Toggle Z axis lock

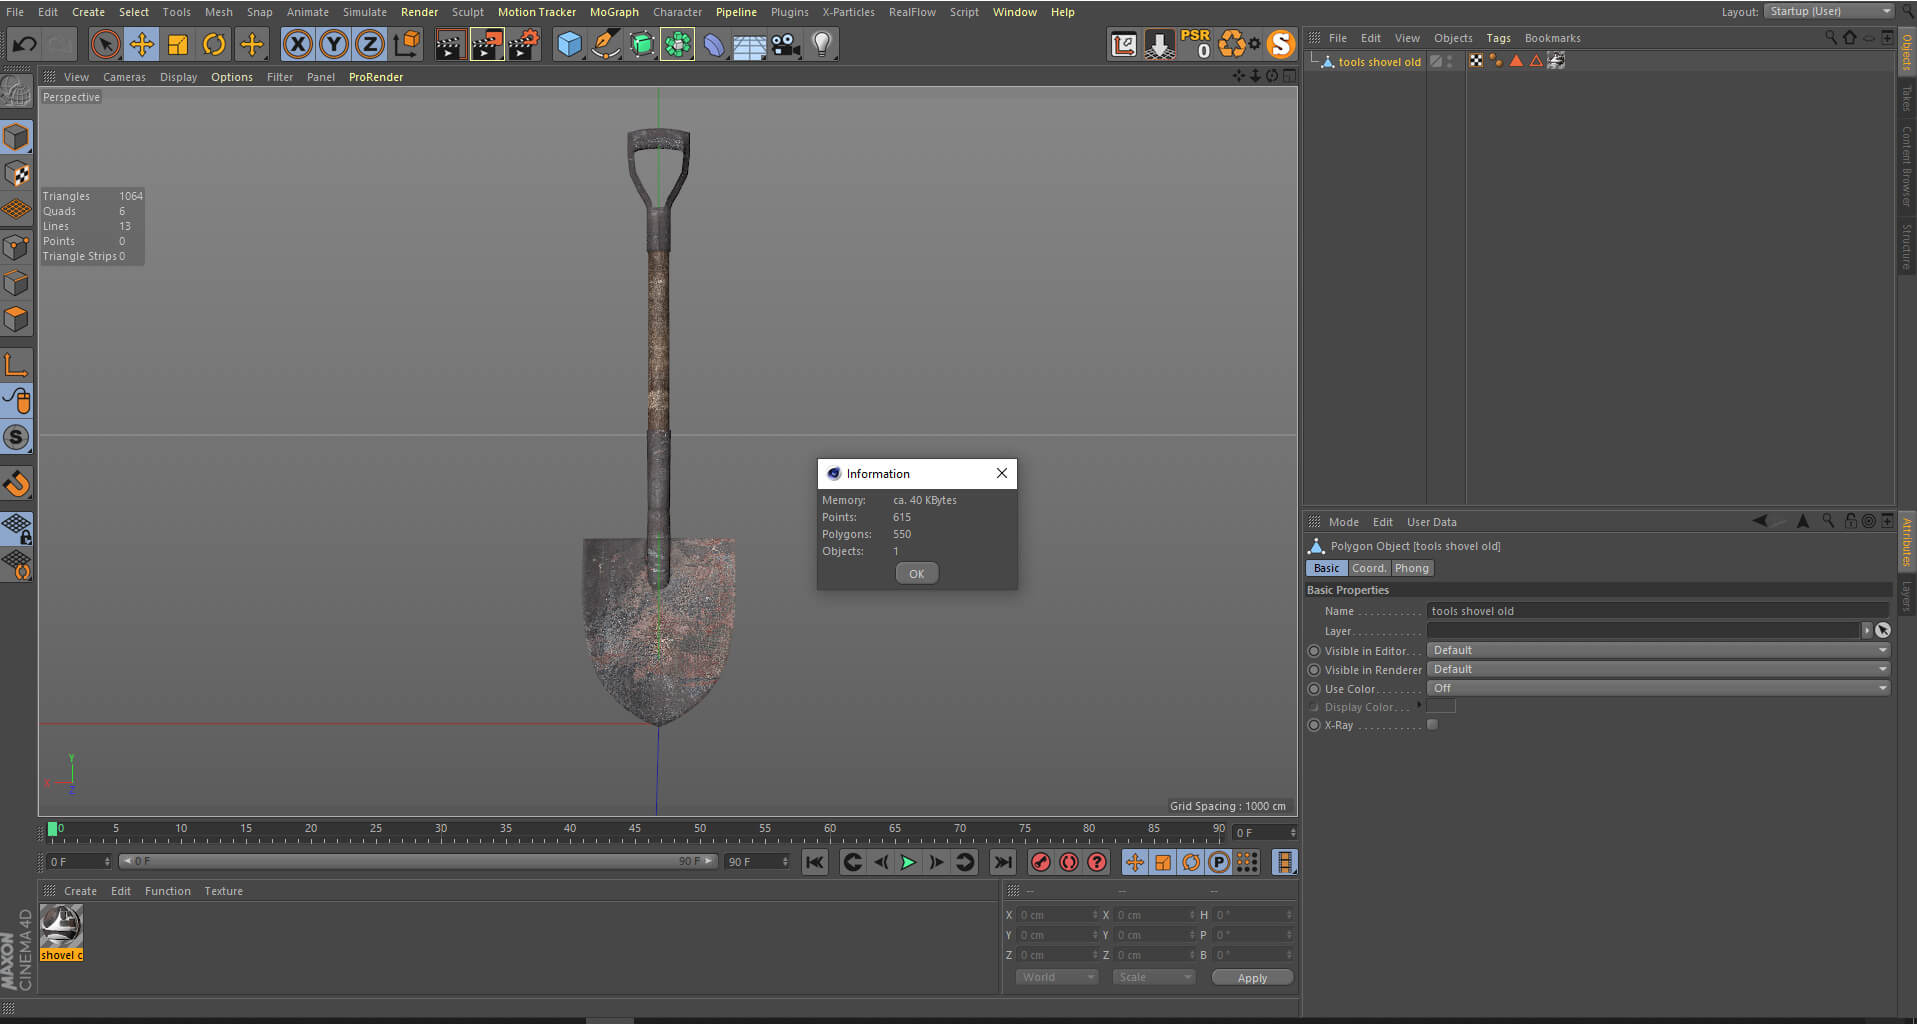370,44
